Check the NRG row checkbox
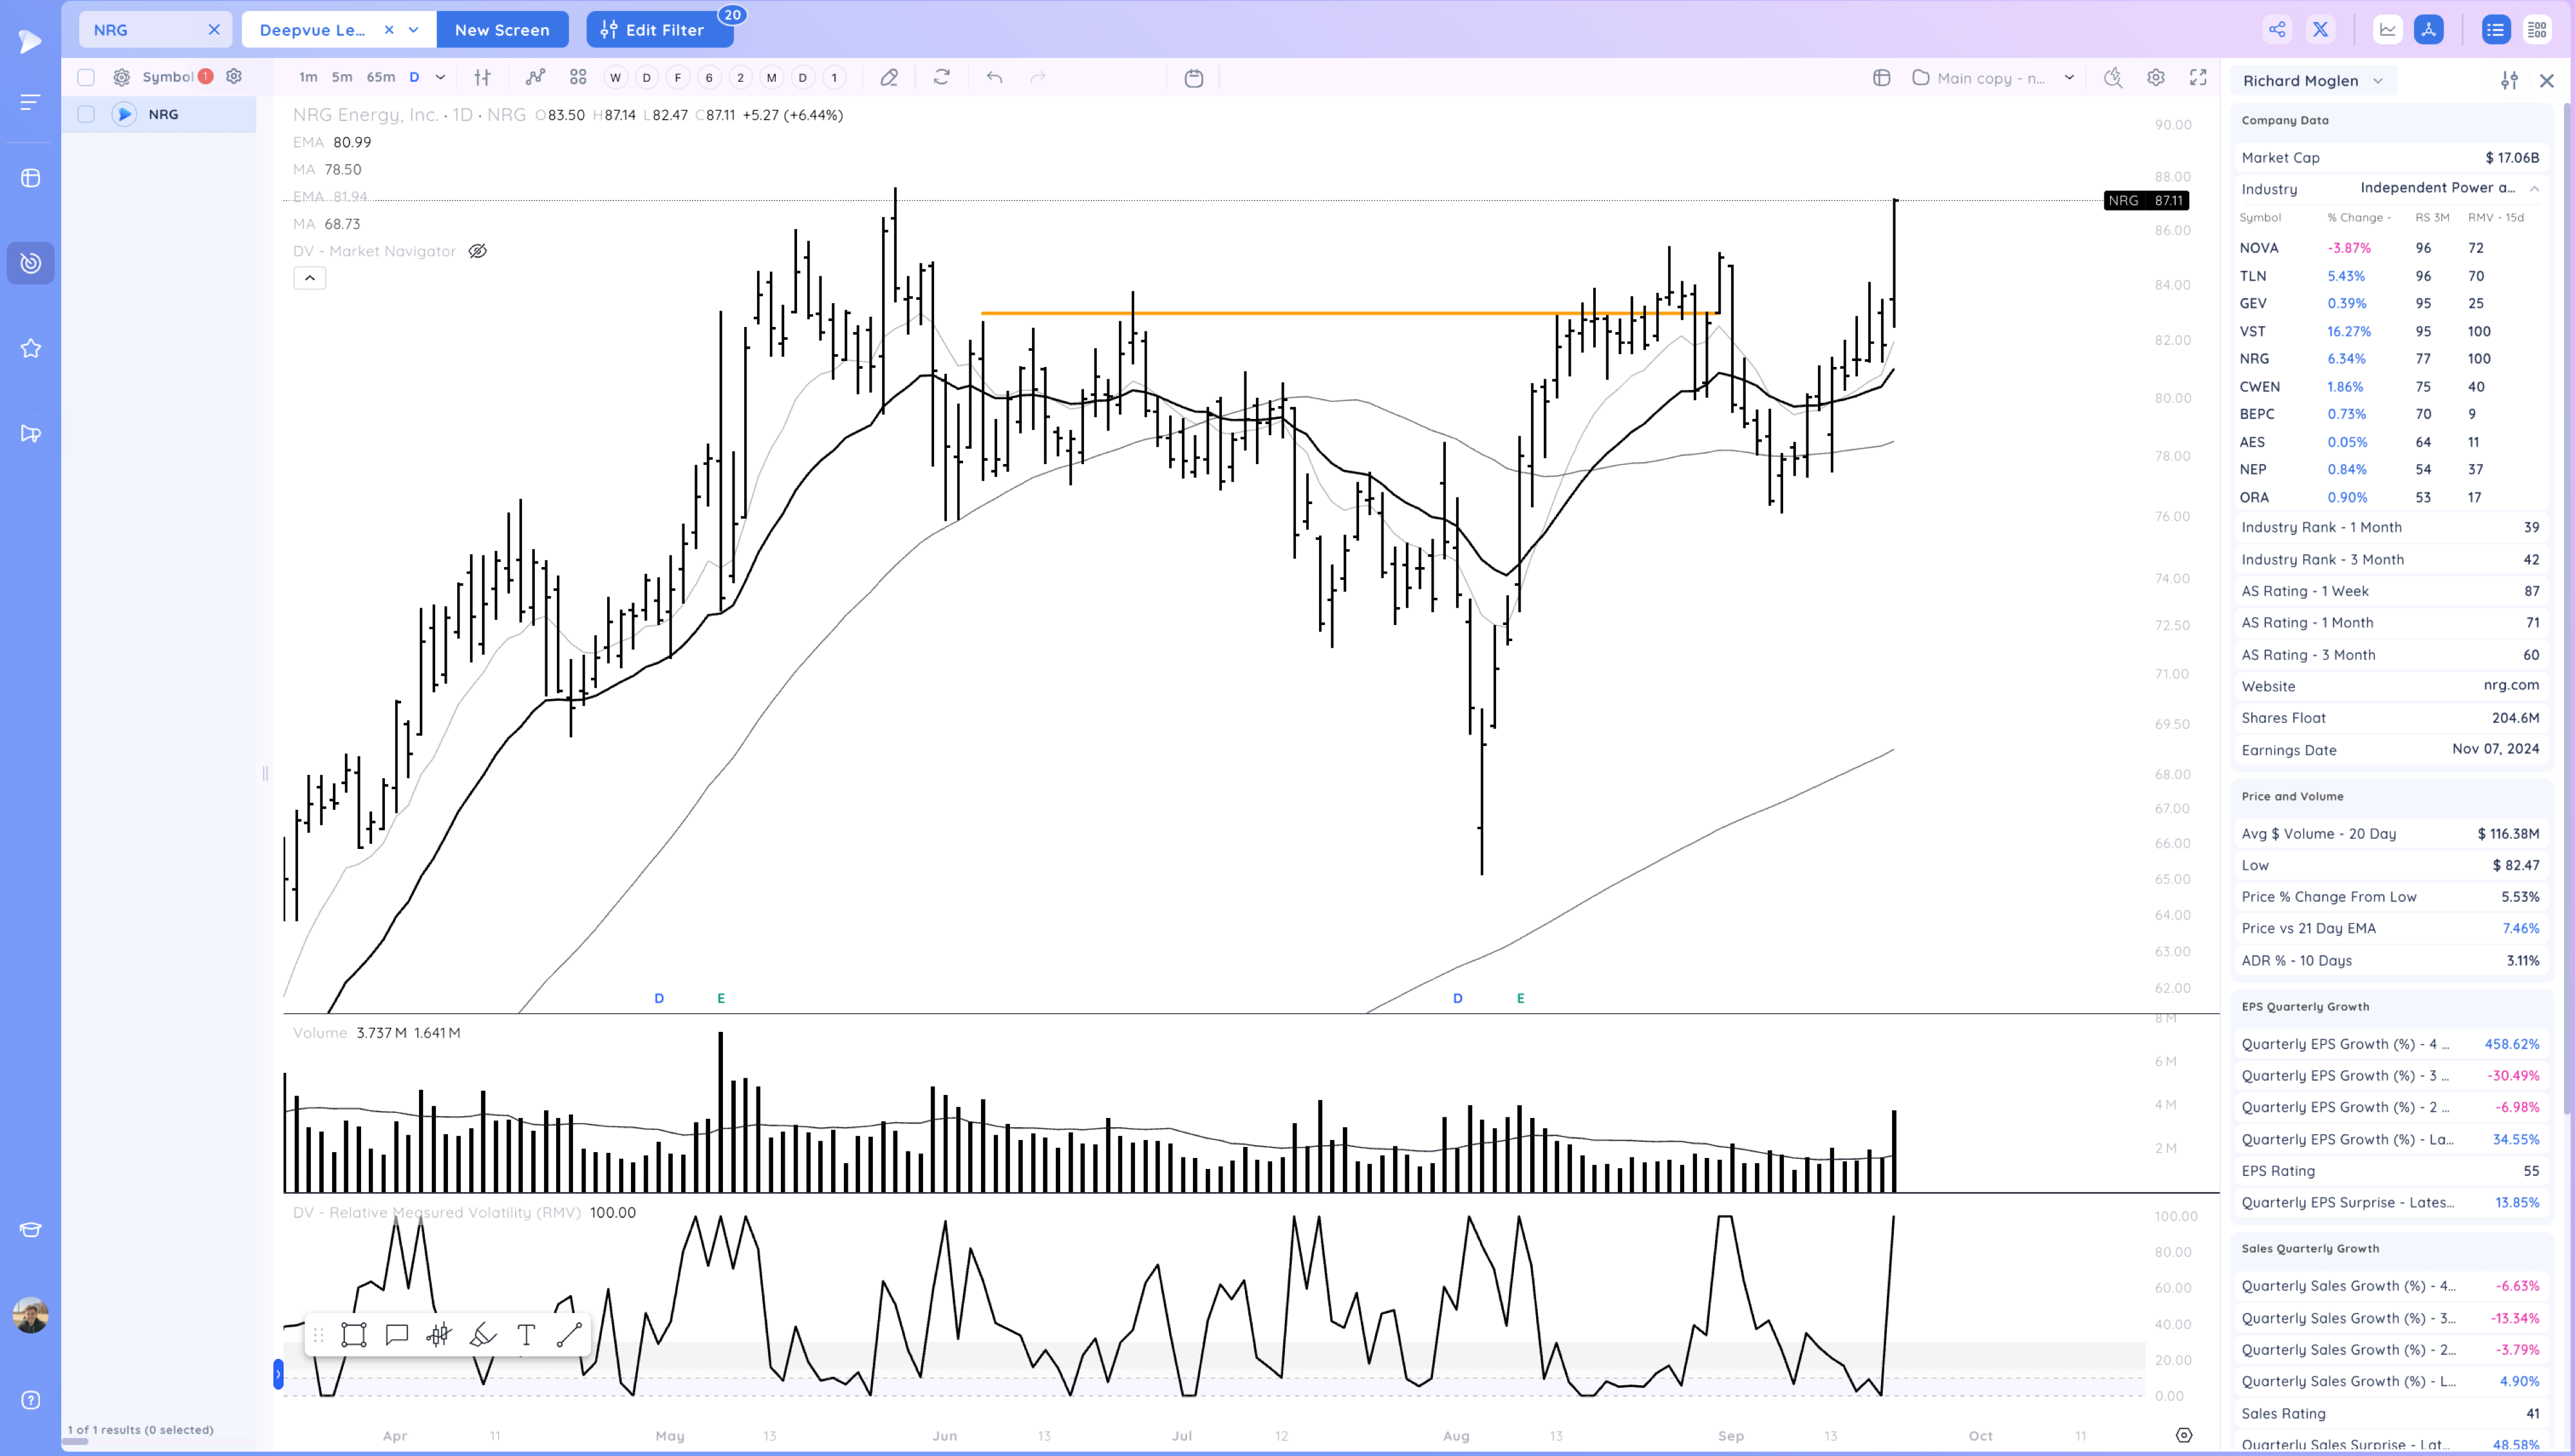This screenshot has height=1456, width=2575. [86, 114]
